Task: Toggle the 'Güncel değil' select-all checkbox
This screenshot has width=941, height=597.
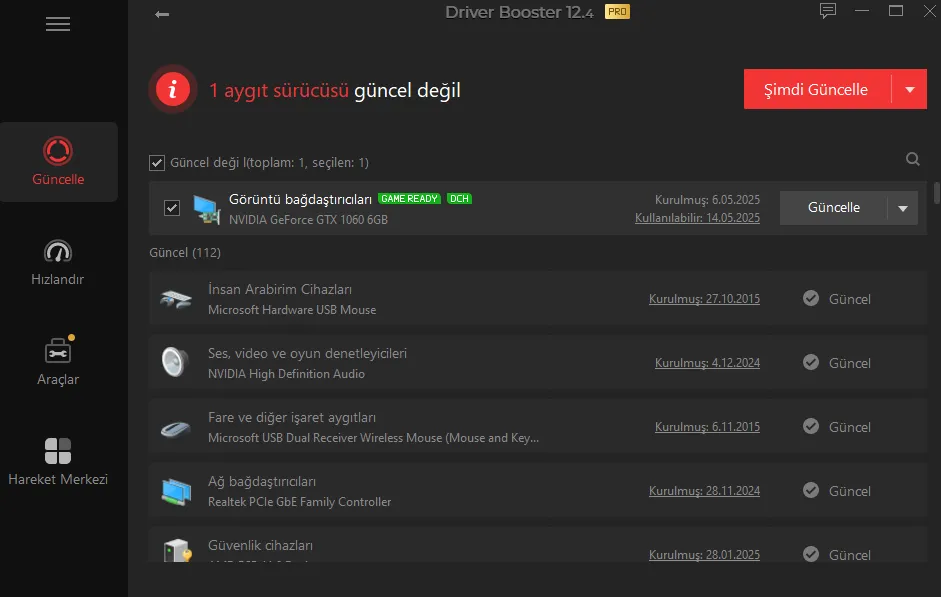Action: (157, 163)
